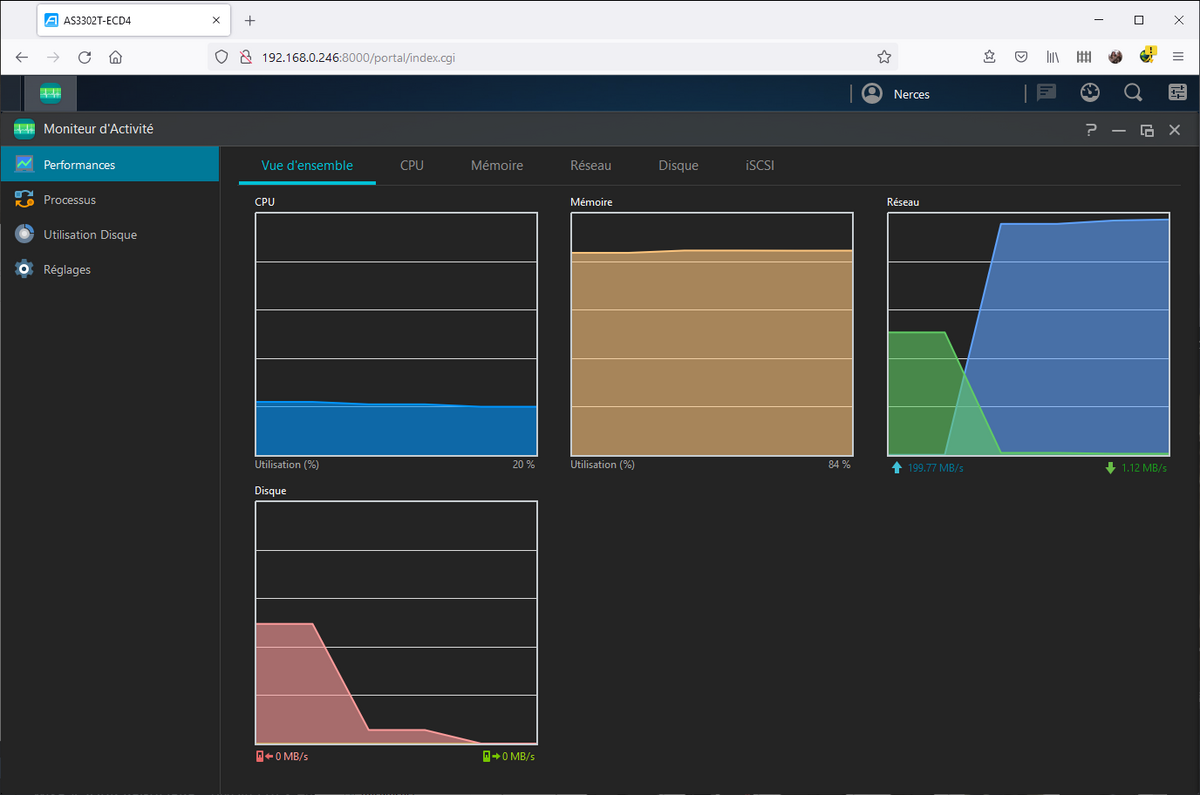The image size is (1200, 795).
Task: Open Utilisation Disque in the sidebar
Action: click(110, 235)
